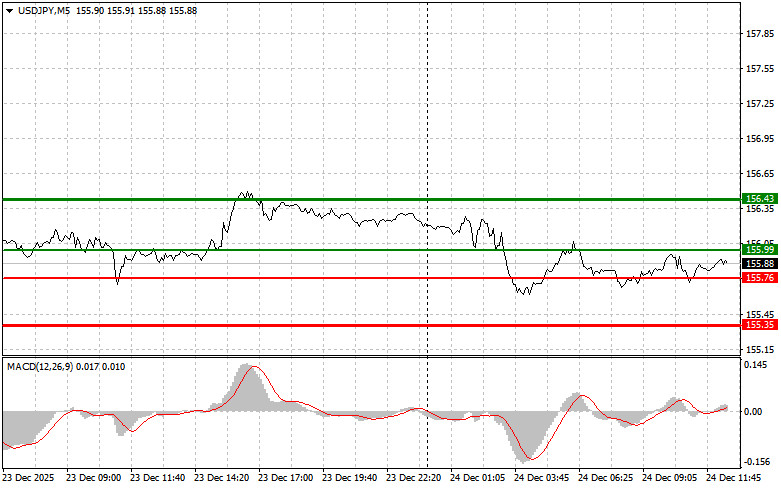Viewport: 781px width, 489px height.
Task: Select the 156.43 green price label
Action: click(x=760, y=199)
